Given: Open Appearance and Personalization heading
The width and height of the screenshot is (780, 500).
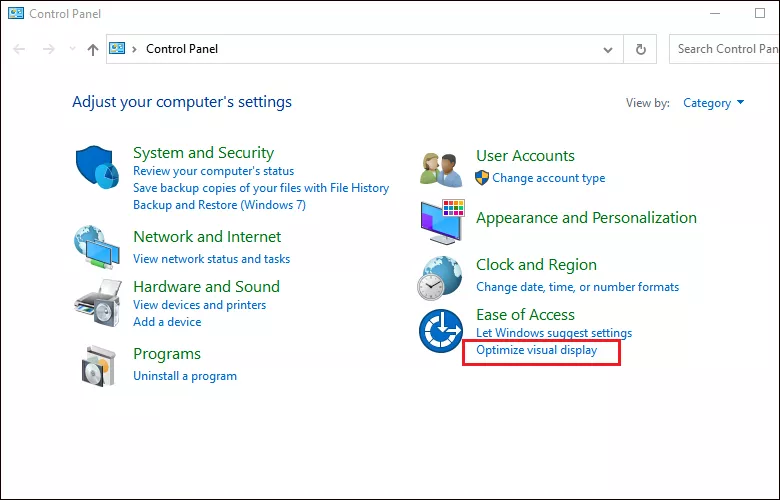Looking at the screenshot, I should 586,217.
